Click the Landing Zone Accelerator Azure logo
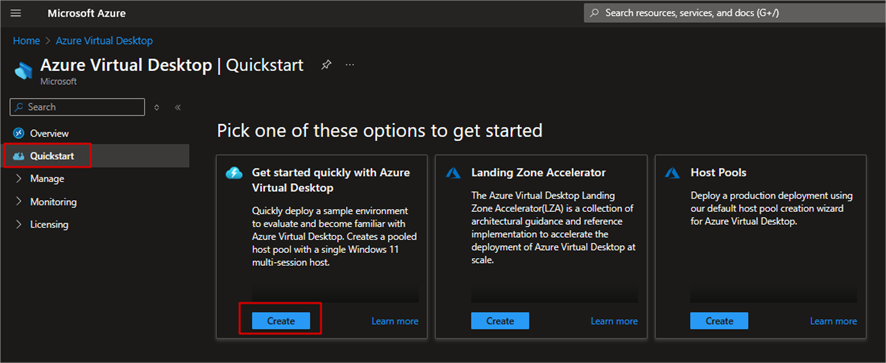Viewport: 886px width, 363px height. click(454, 173)
